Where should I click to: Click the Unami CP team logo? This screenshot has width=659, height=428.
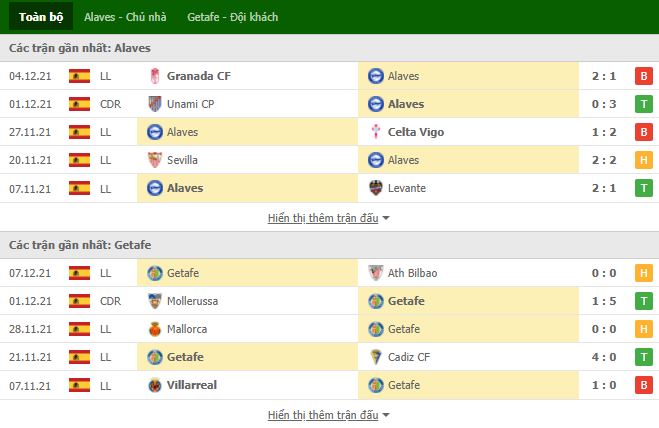tap(155, 104)
